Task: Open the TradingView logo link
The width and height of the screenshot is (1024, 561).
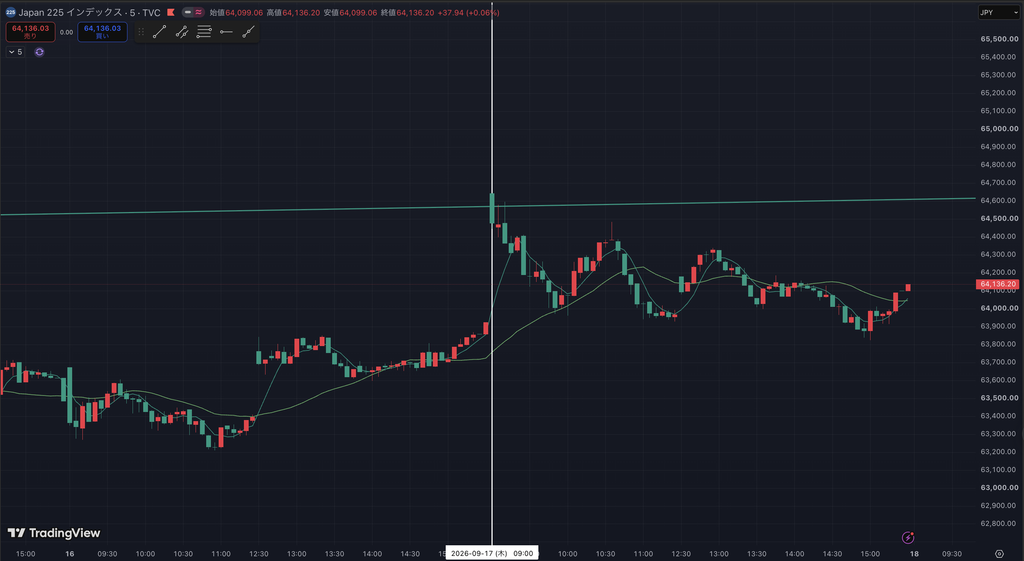Action: (x=54, y=533)
